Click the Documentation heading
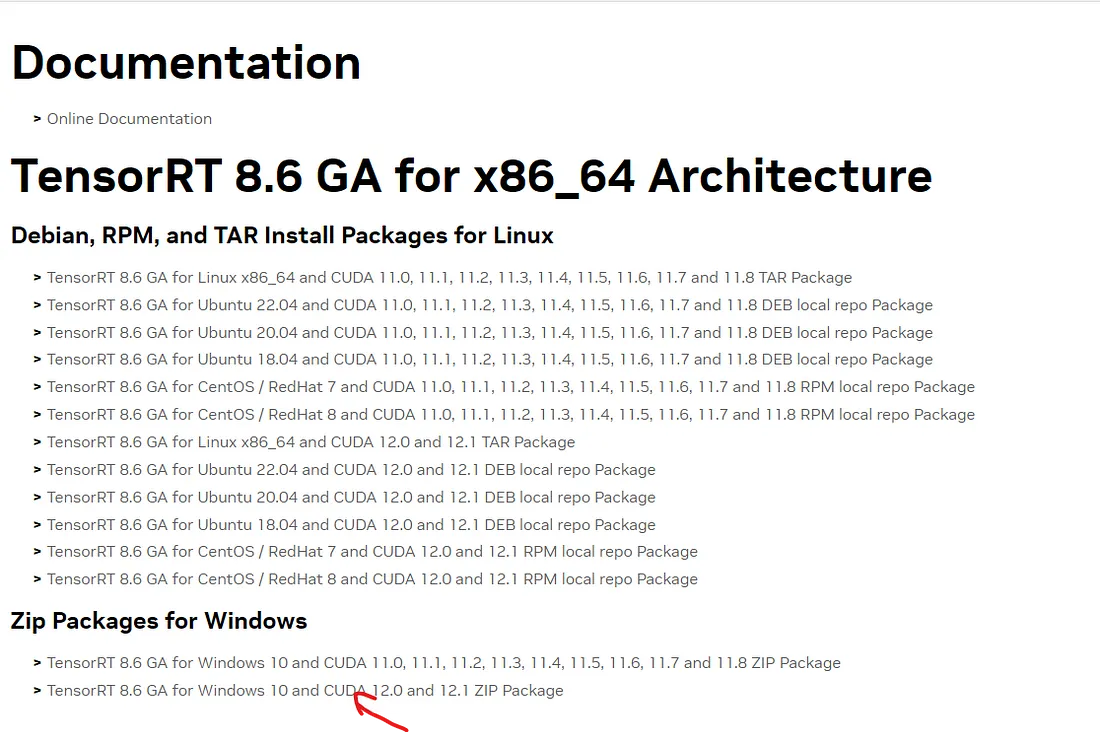 click(186, 62)
